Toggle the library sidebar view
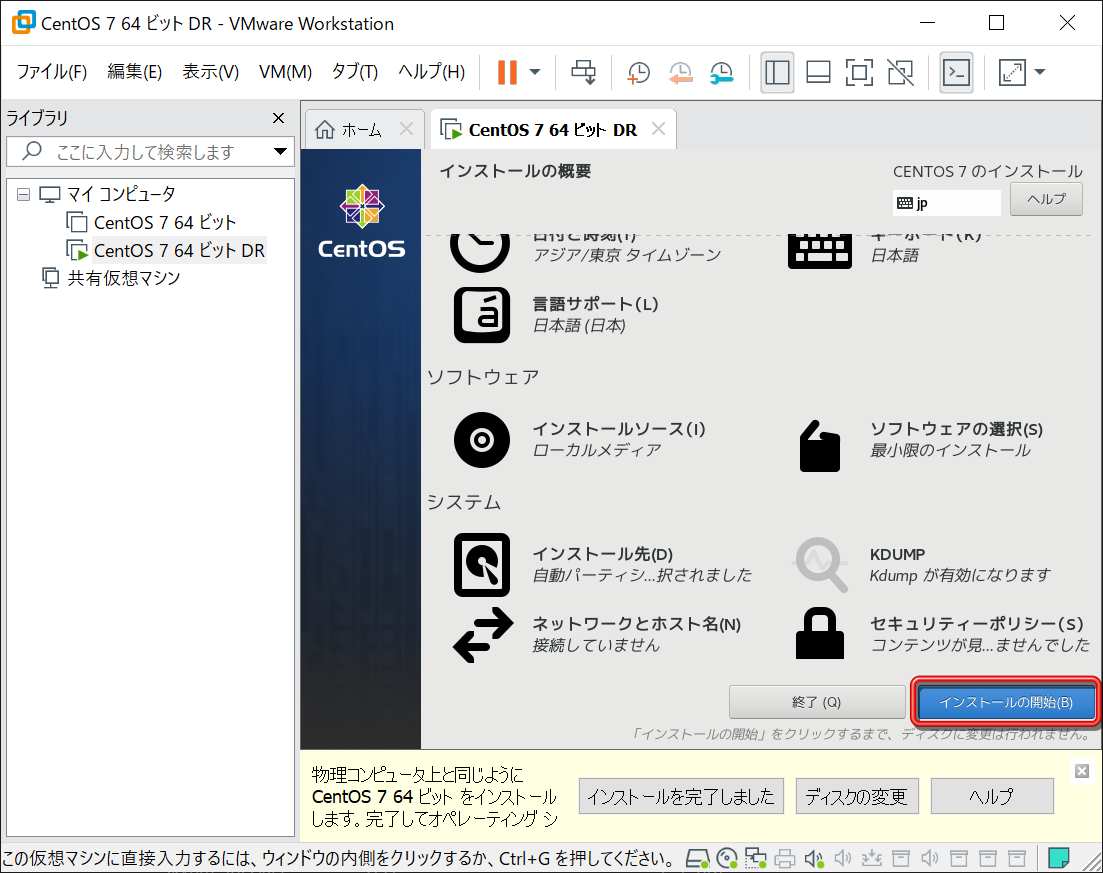1103x873 pixels. [777, 72]
